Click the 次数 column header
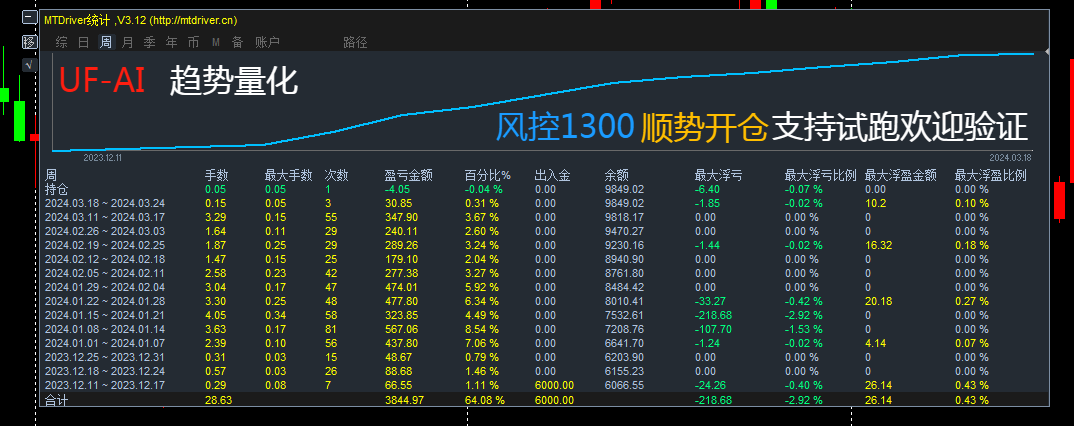This screenshot has height=426, width=1074. tap(336, 175)
